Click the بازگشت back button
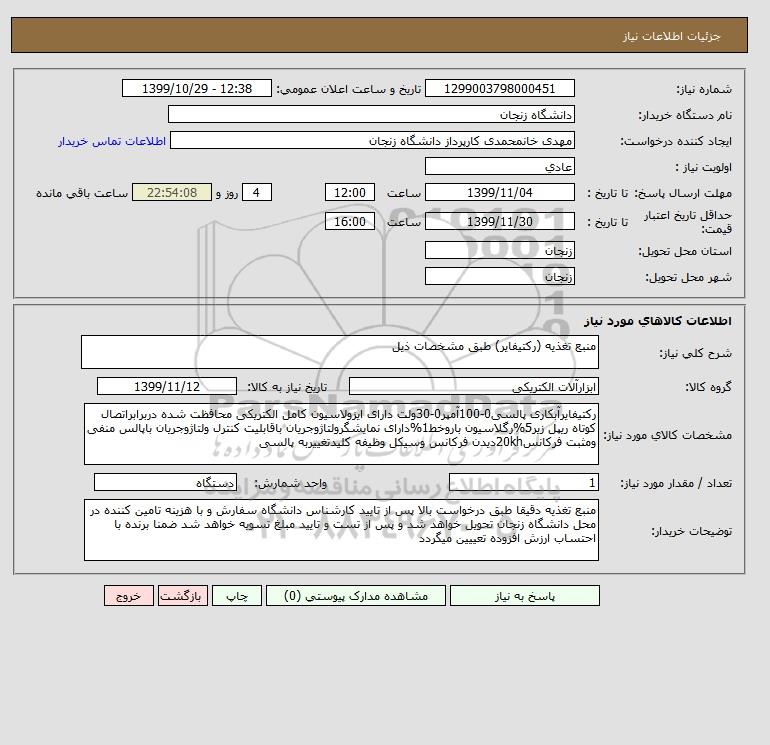This screenshot has height=745, width=770. (183, 596)
